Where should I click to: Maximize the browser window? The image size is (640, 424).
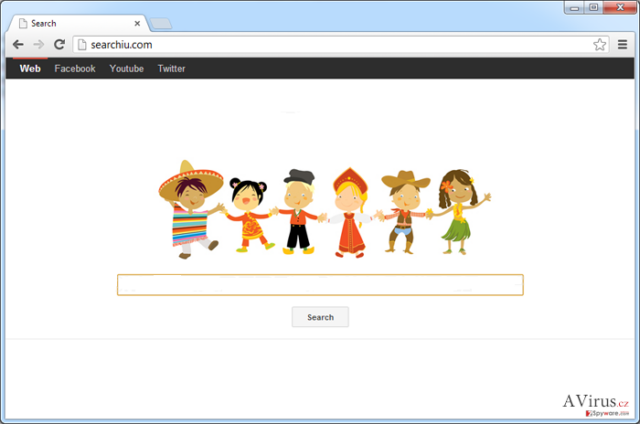[x=594, y=7]
